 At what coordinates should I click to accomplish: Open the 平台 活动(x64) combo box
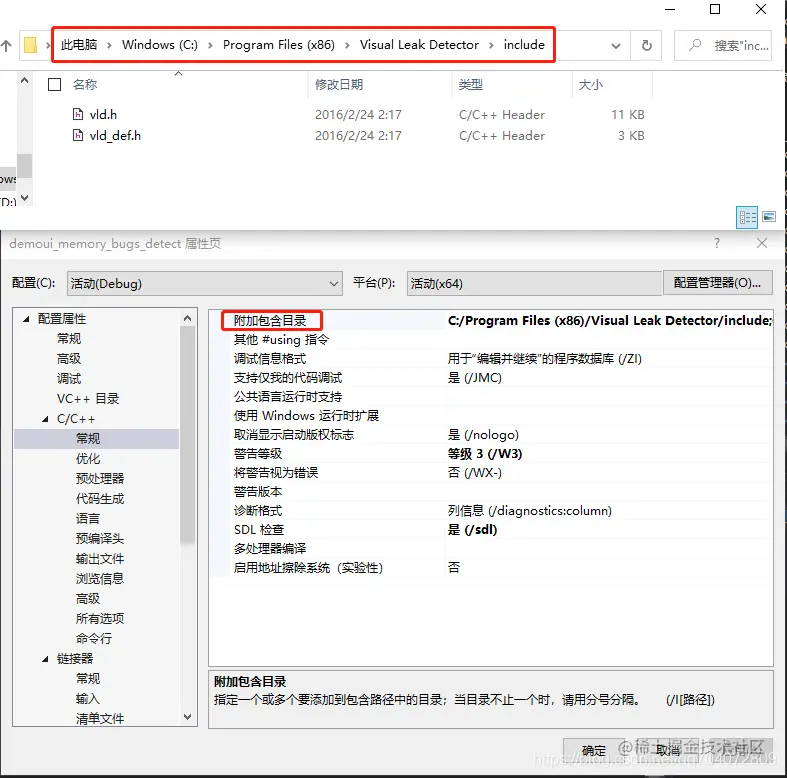coord(534,284)
